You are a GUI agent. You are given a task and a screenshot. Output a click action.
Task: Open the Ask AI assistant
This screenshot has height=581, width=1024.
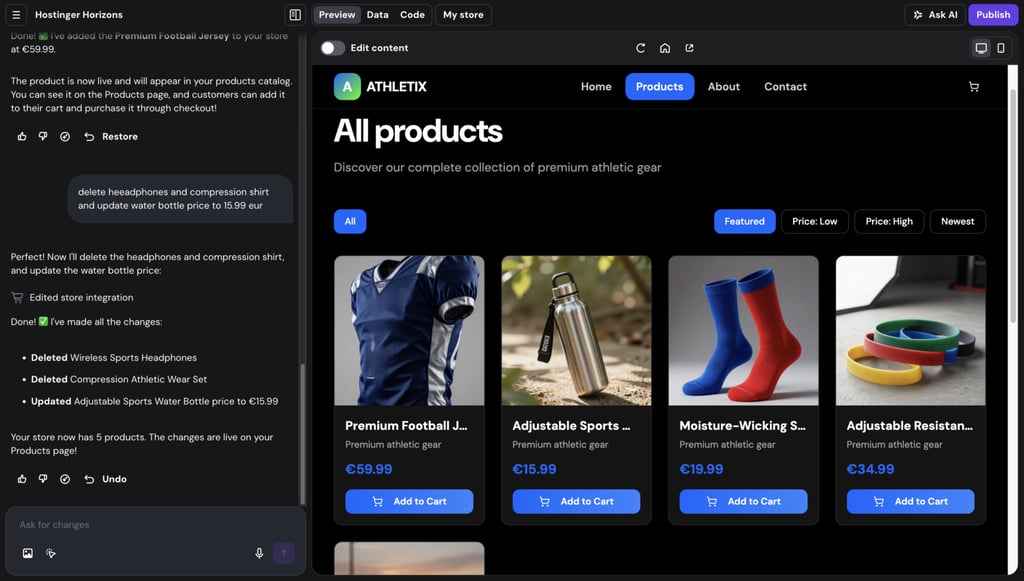pyautogui.click(x=935, y=14)
